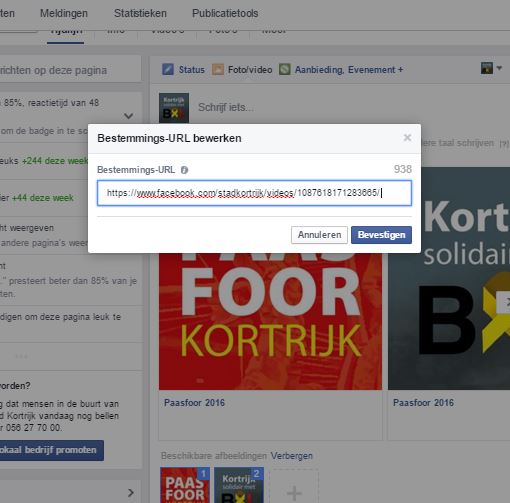Open the Meldingen tab
The image size is (510, 503).
click(64, 13)
